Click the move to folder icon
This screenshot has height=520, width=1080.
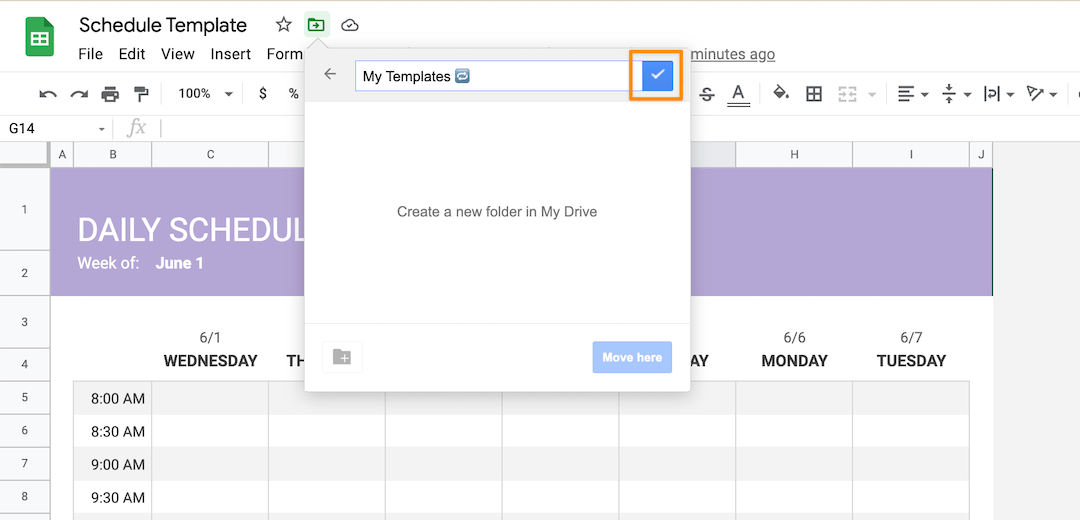coord(316,25)
